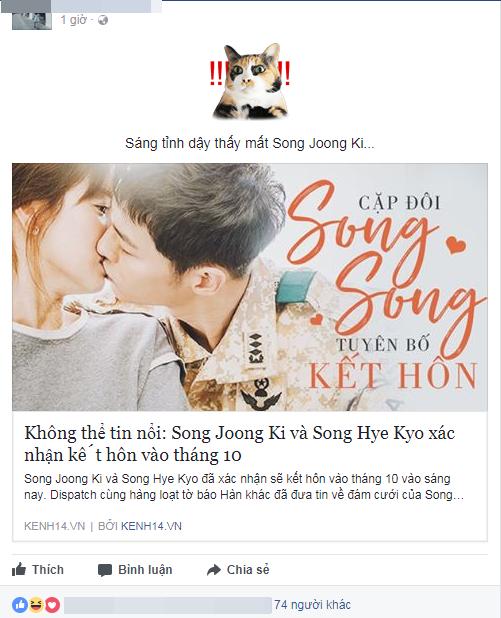Click the public globe privacy icon
Image resolution: width=501 pixels, height=618 pixels.
(103, 20)
